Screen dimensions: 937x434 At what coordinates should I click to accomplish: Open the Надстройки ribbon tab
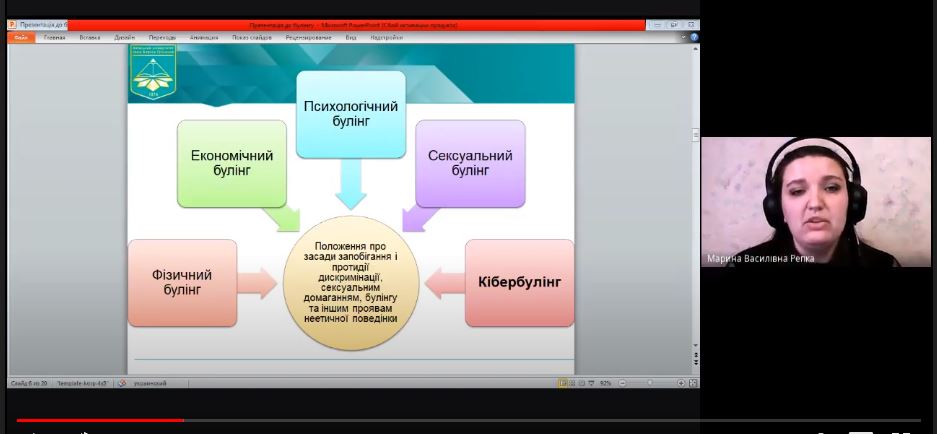pyautogui.click(x=387, y=37)
